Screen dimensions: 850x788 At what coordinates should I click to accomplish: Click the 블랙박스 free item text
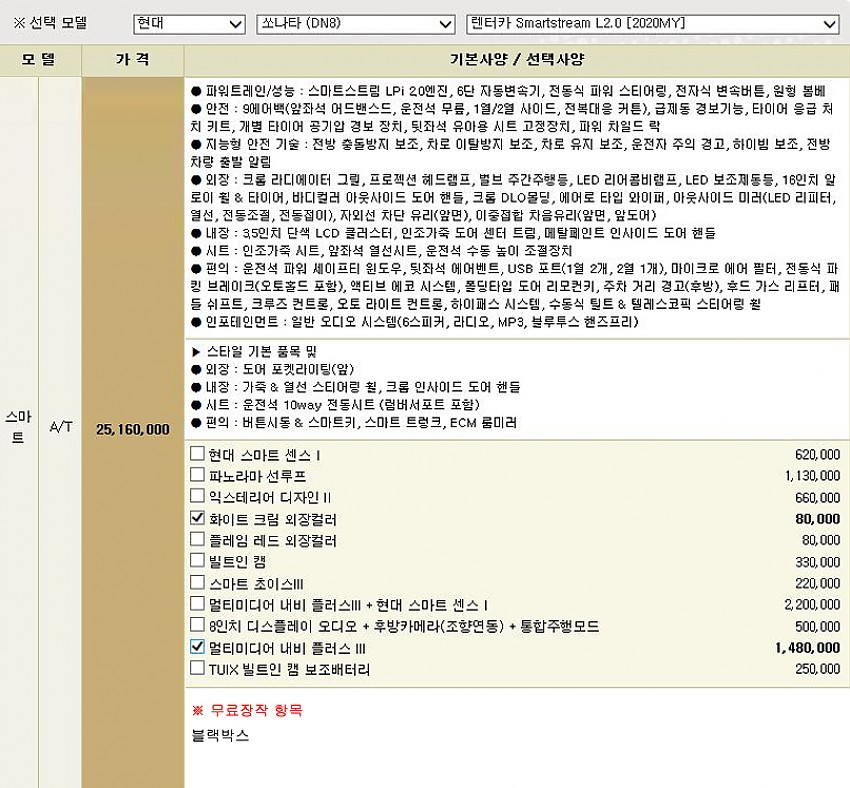tap(220, 736)
